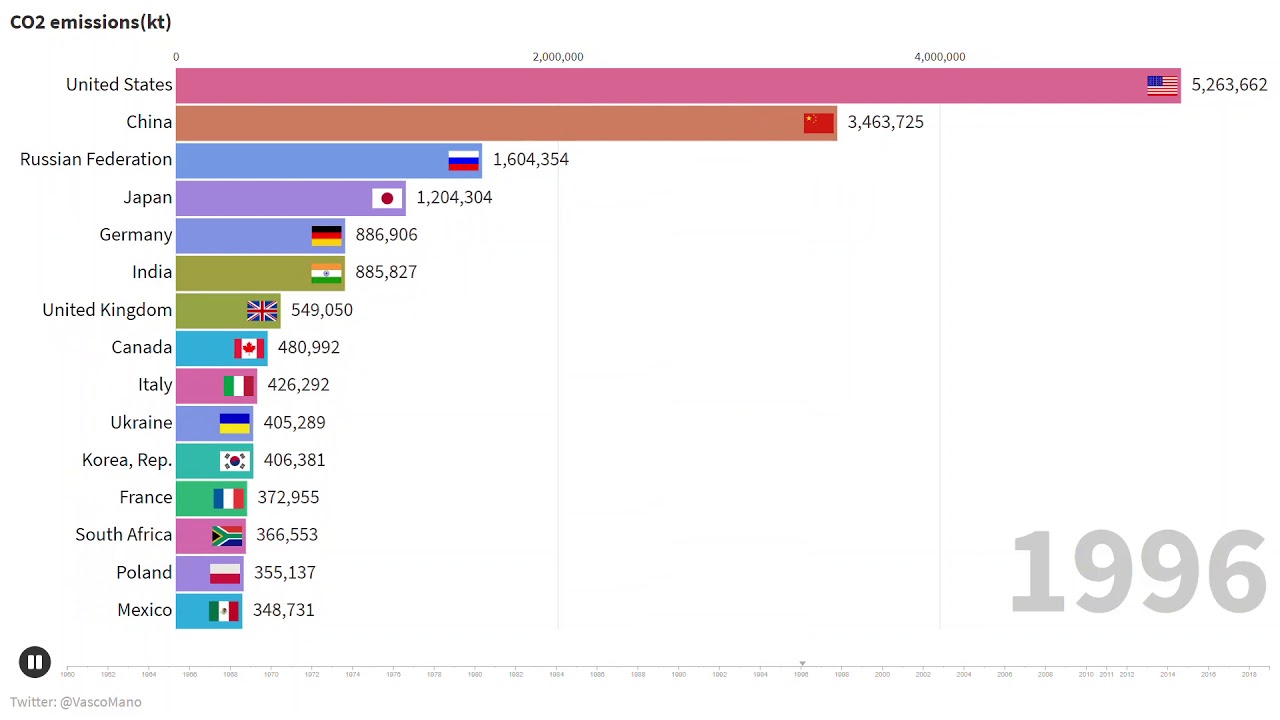Click the 'CO2 emissions(kt)' chart title
The height and width of the screenshot is (720, 1280).
click(x=90, y=22)
